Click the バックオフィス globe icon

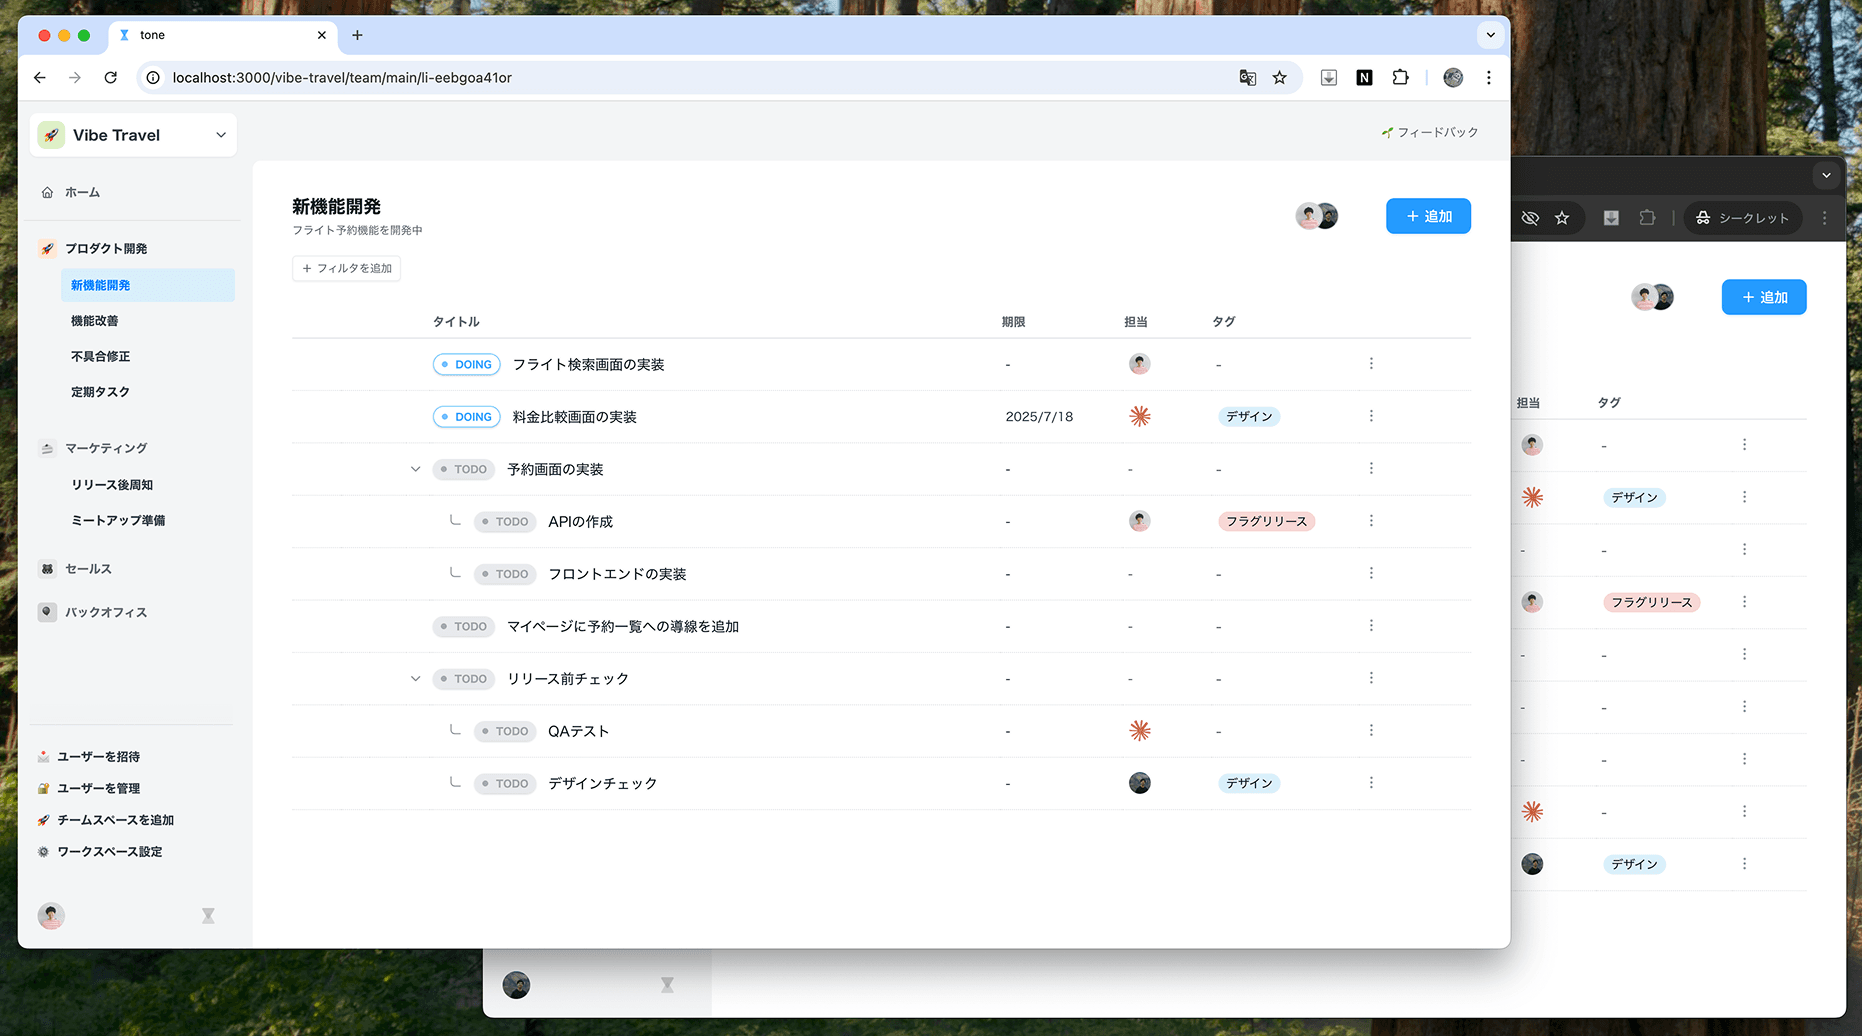pos(47,612)
